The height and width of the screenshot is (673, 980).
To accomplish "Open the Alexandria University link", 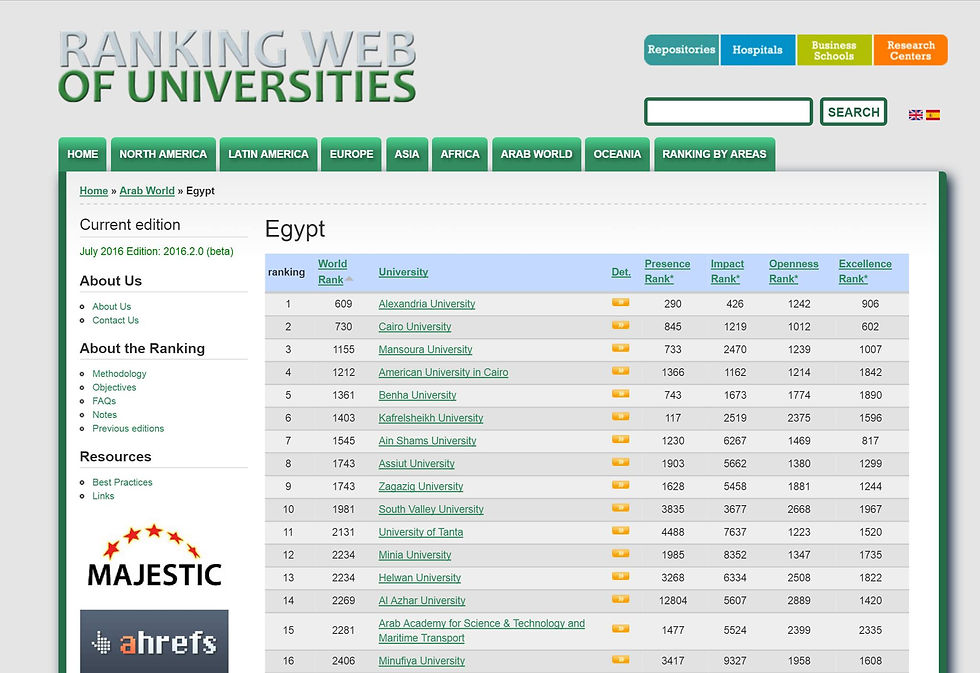I will coord(427,304).
